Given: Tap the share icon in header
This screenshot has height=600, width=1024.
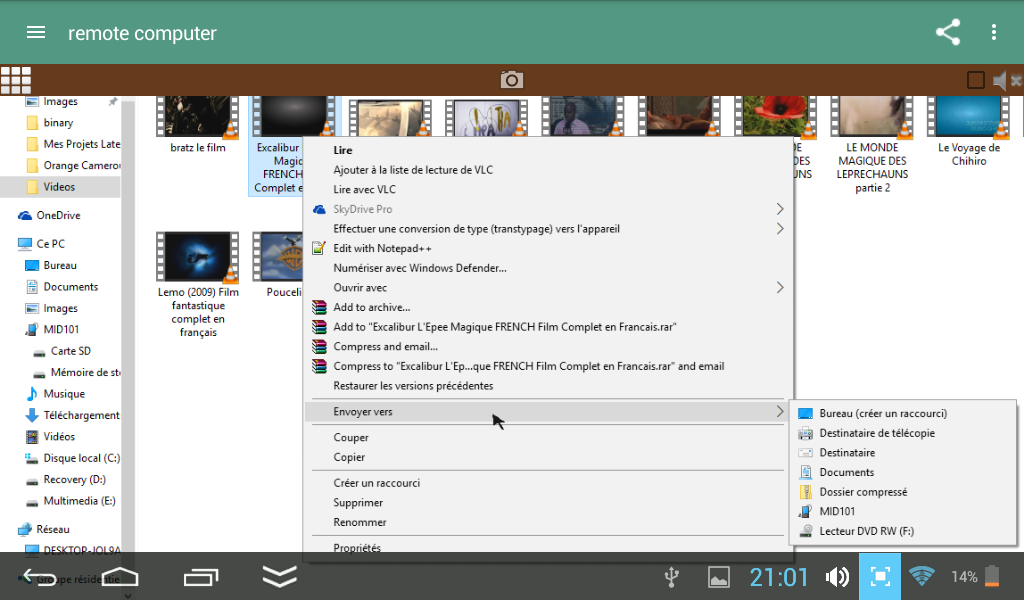Looking at the screenshot, I should tap(948, 32).
